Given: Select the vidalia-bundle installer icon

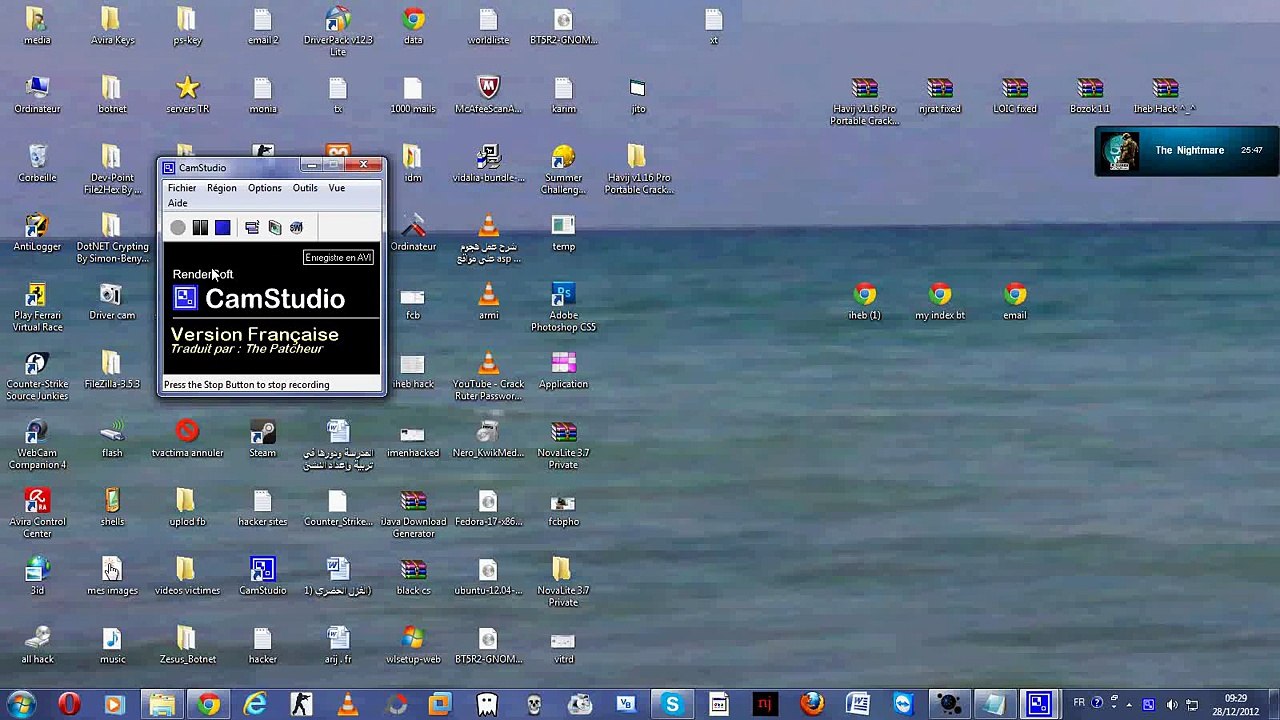Looking at the screenshot, I should pyautogui.click(x=488, y=164).
